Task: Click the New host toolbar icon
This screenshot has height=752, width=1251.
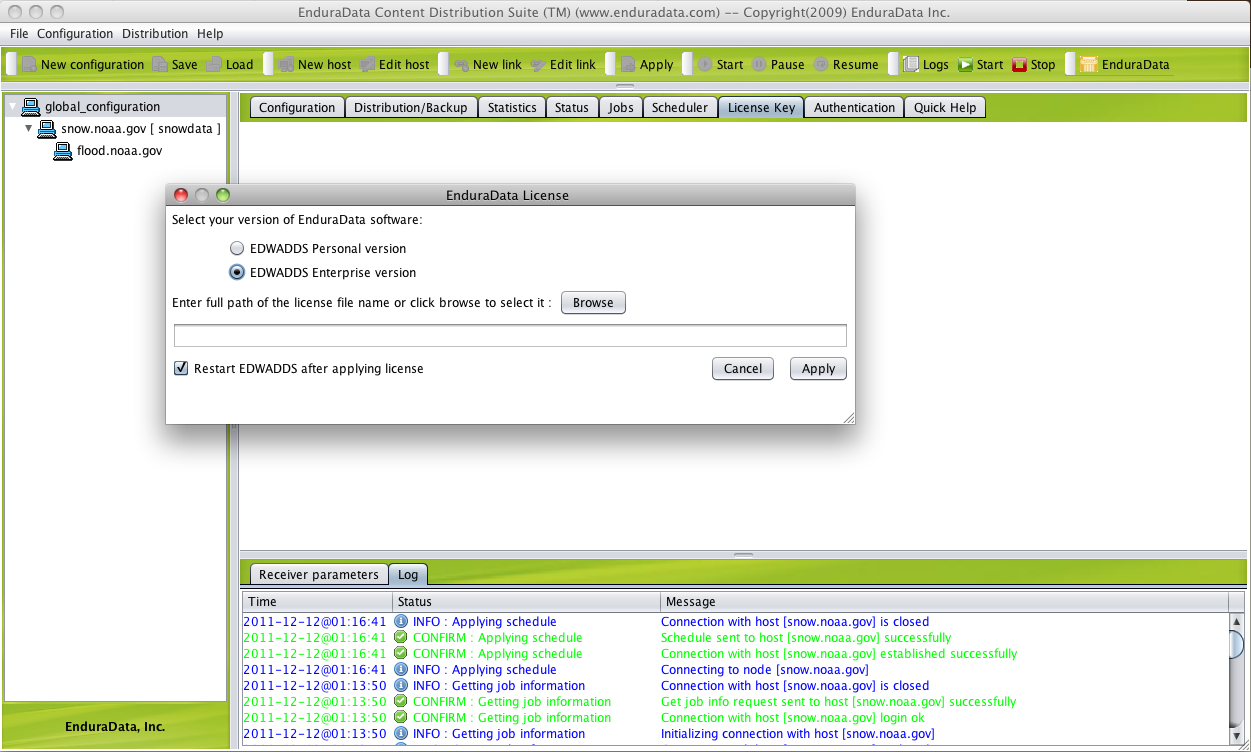Action: point(286,64)
